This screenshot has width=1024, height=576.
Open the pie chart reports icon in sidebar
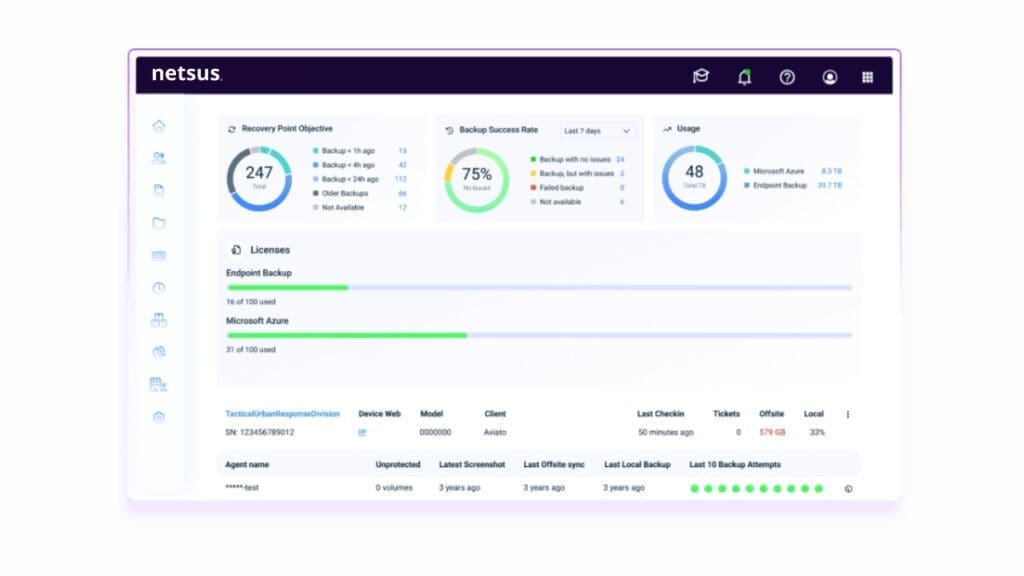coord(159,352)
